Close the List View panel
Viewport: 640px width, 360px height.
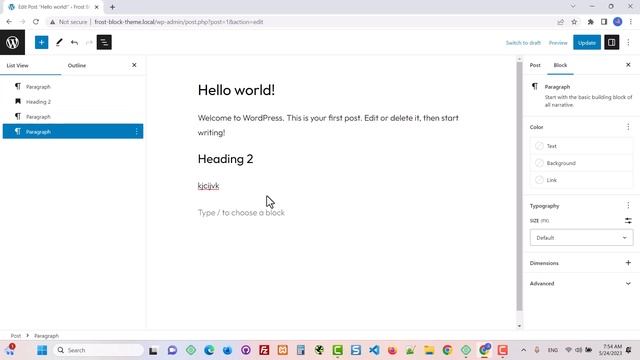pos(134,65)
